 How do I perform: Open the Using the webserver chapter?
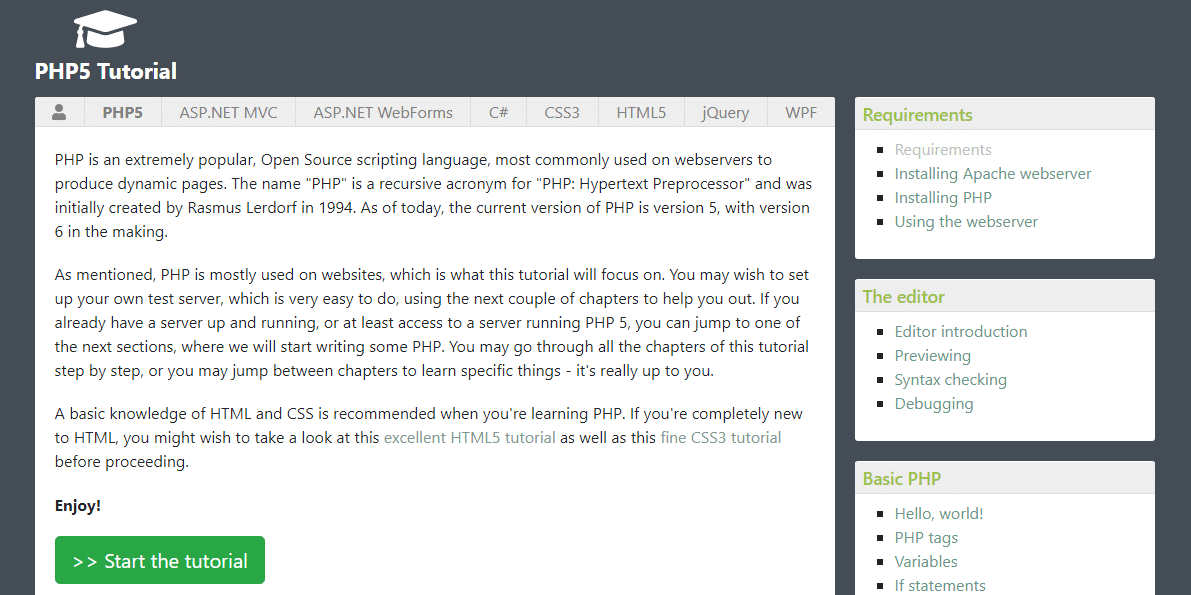click(966, 221)
